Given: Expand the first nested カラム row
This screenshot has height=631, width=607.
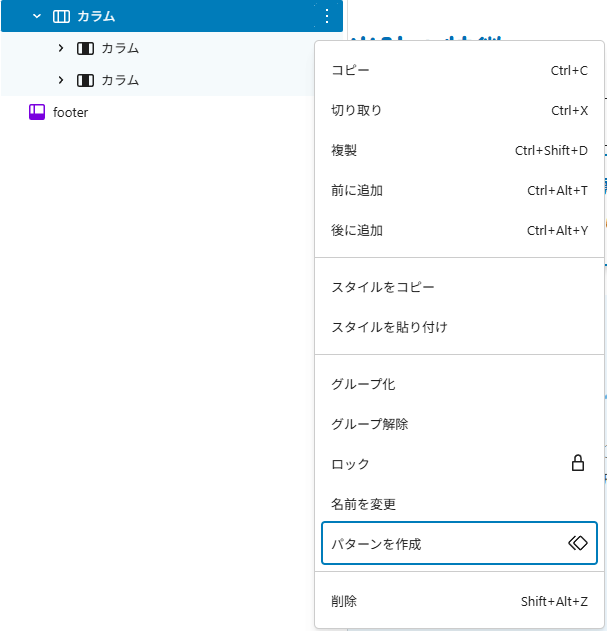Looking at the screenshot, I should (x=61, y=48).
